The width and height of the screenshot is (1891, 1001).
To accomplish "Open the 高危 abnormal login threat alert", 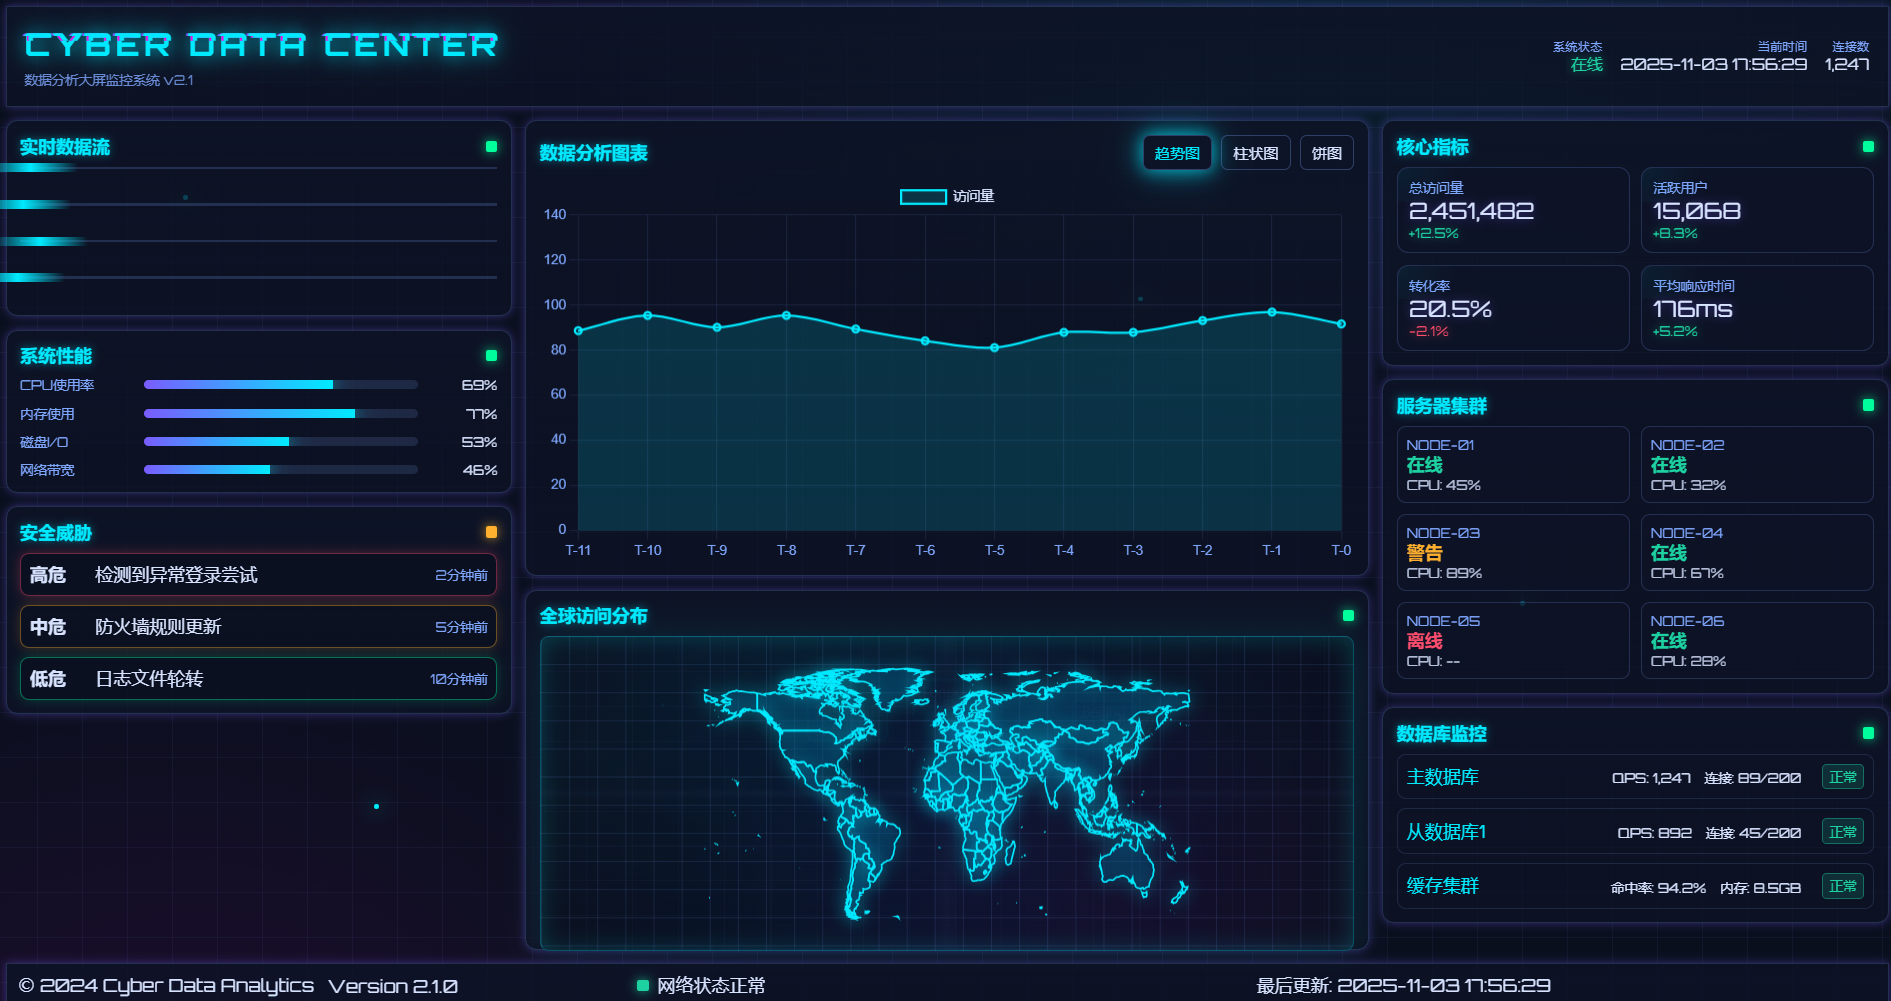I will click(x=258, y=575).
